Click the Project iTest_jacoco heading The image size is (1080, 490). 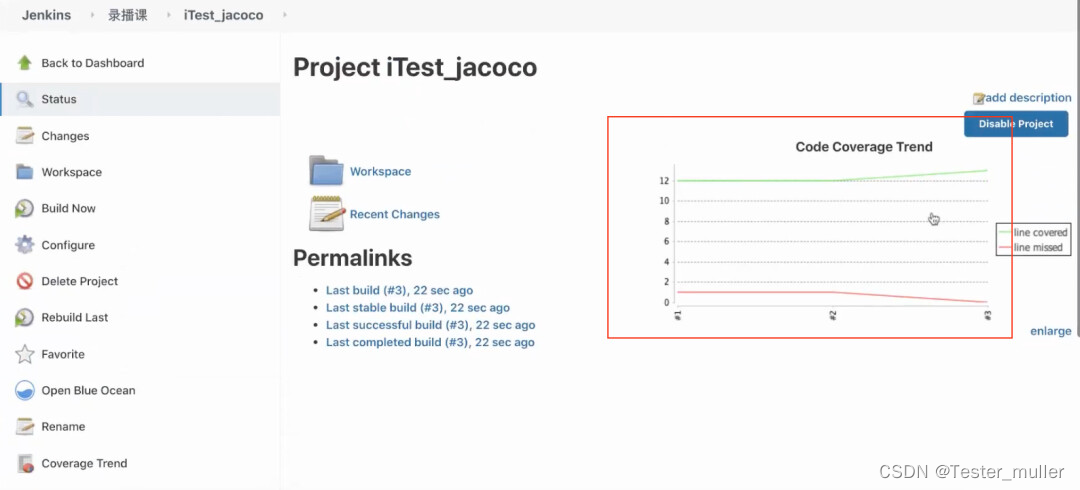click(415, 68)
